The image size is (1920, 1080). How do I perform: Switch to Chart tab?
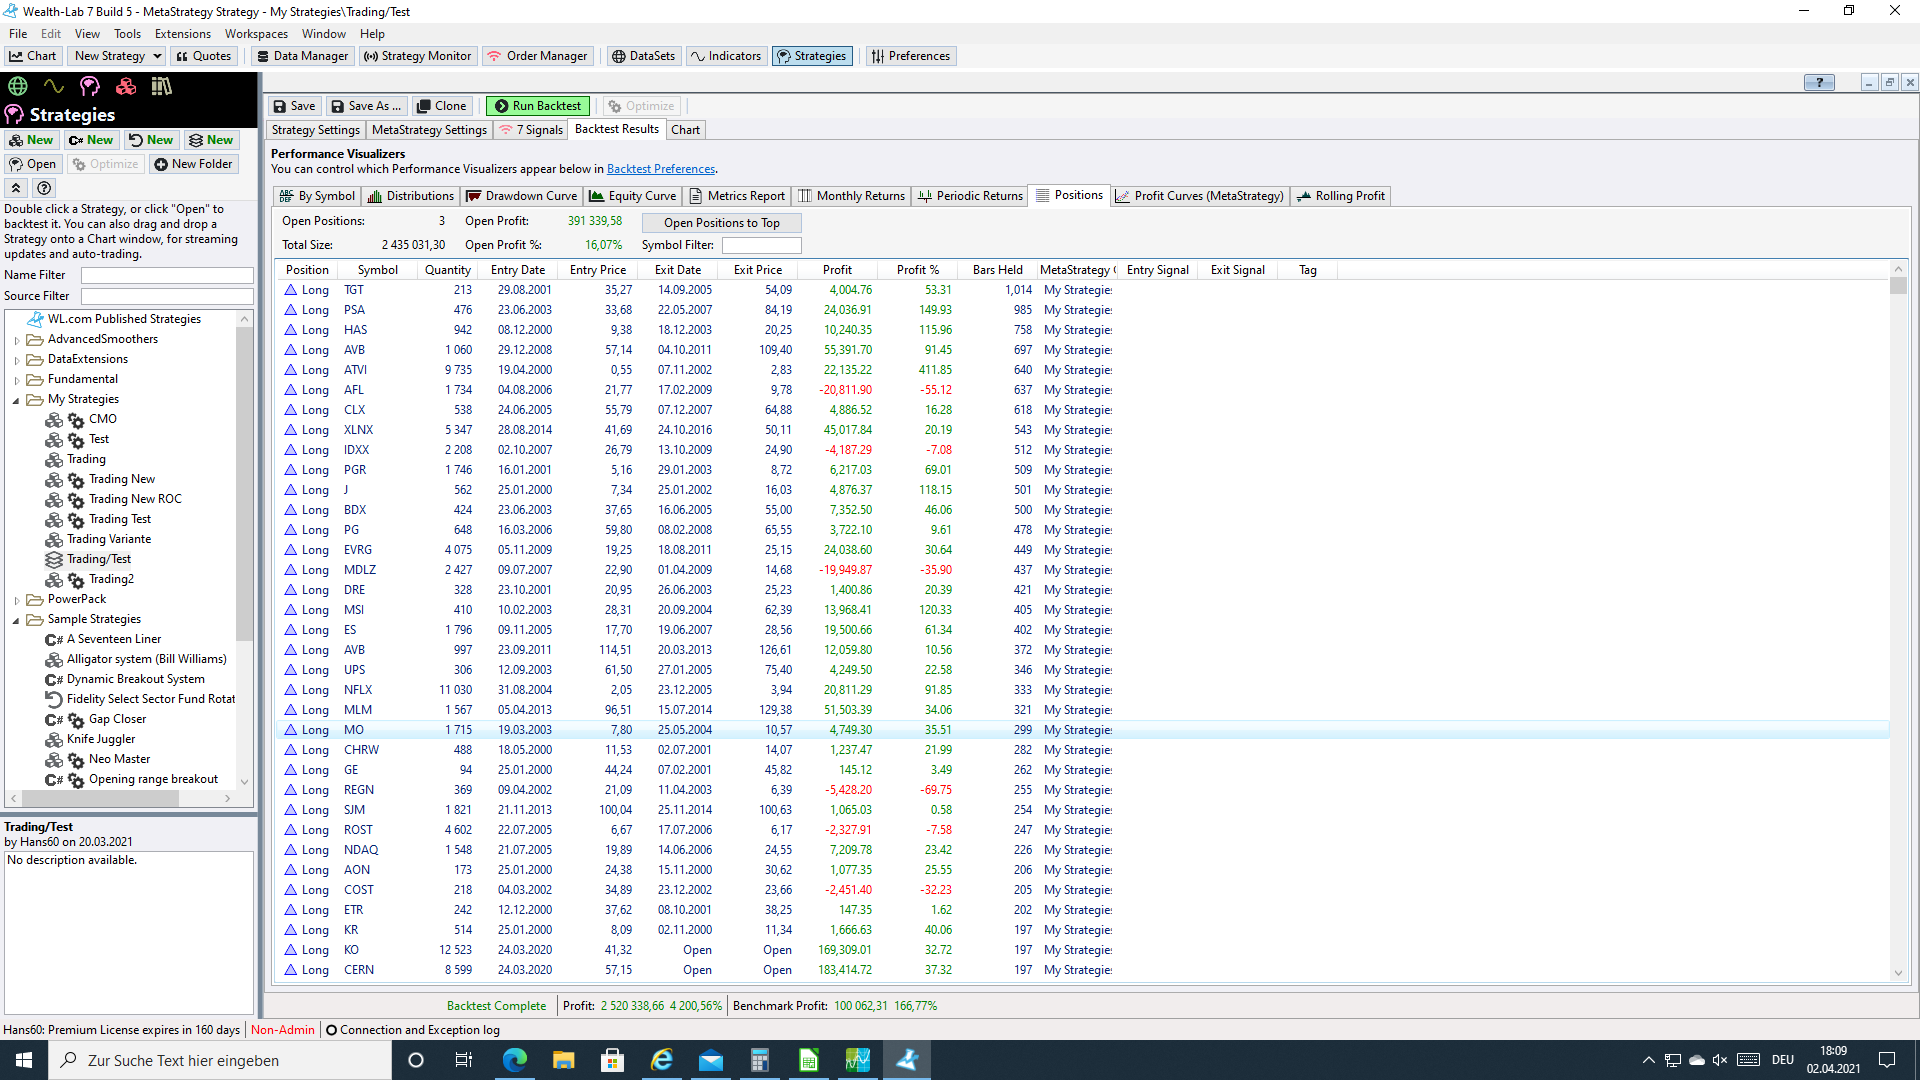(685, 130)
